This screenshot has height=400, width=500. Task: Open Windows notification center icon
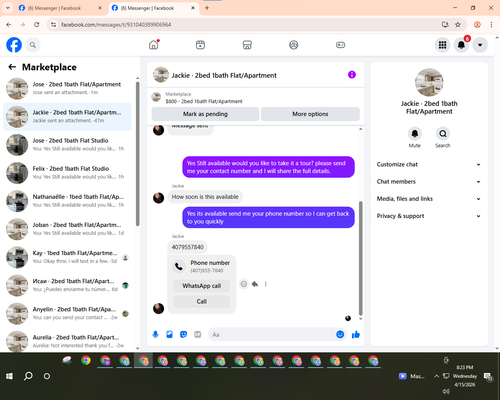(489, 376)
